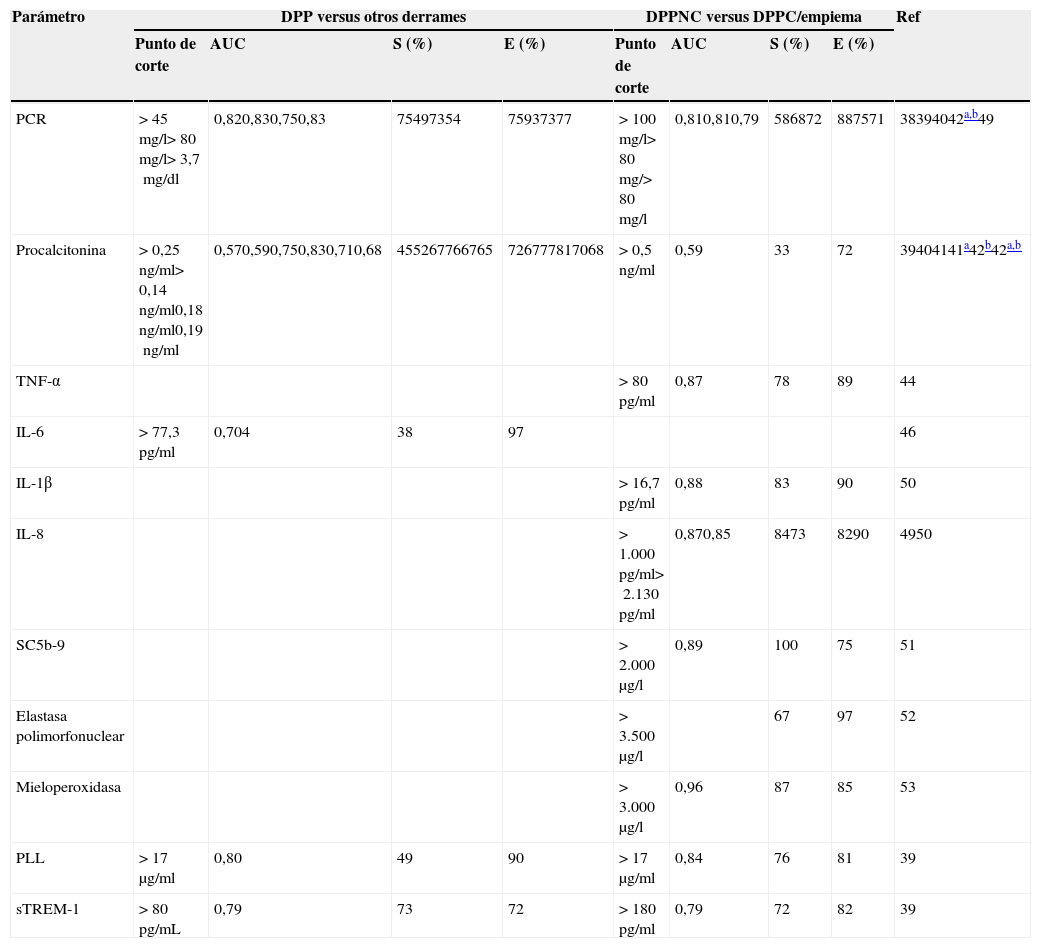Image resolution: width=1041 pixels, height=948 pixels.
Task: Click the single 'a' footnote in Procalcitonina row
Action: [x=966, y=246]
